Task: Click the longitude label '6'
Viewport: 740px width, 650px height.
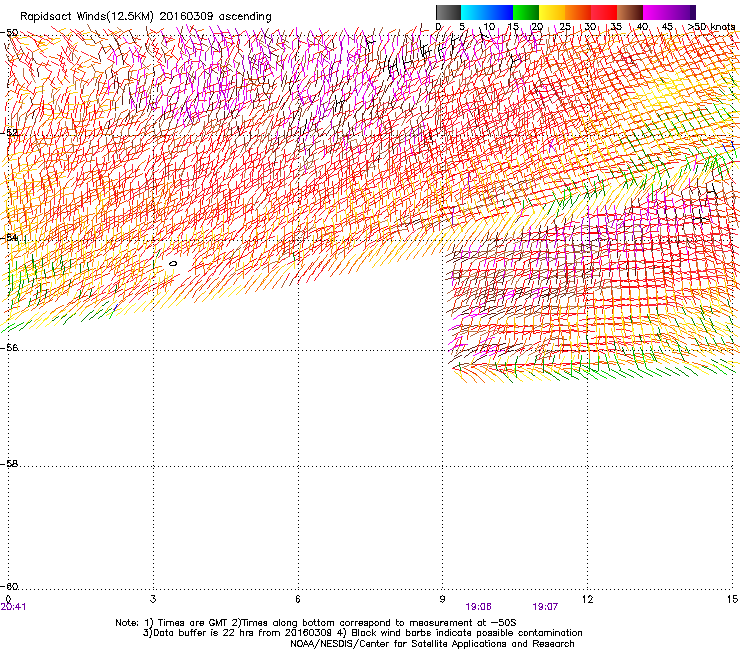Action: pyautogui.click(x=298, y=599)
